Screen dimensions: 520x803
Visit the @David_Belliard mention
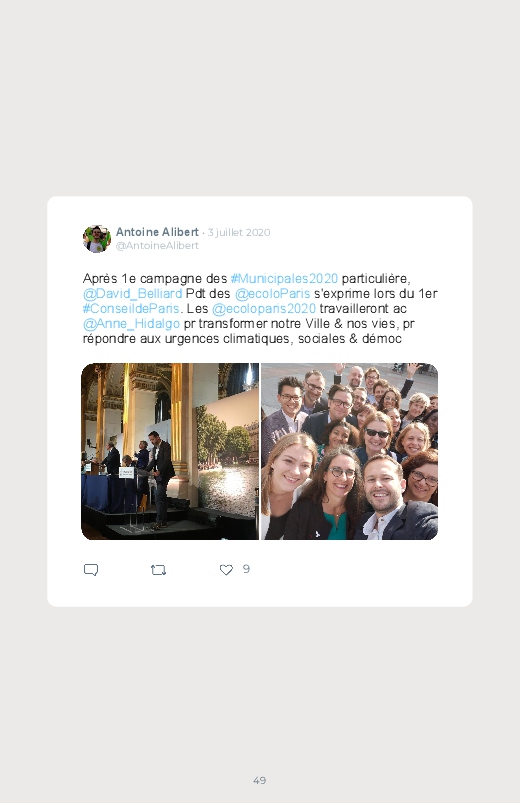(132, 293)
